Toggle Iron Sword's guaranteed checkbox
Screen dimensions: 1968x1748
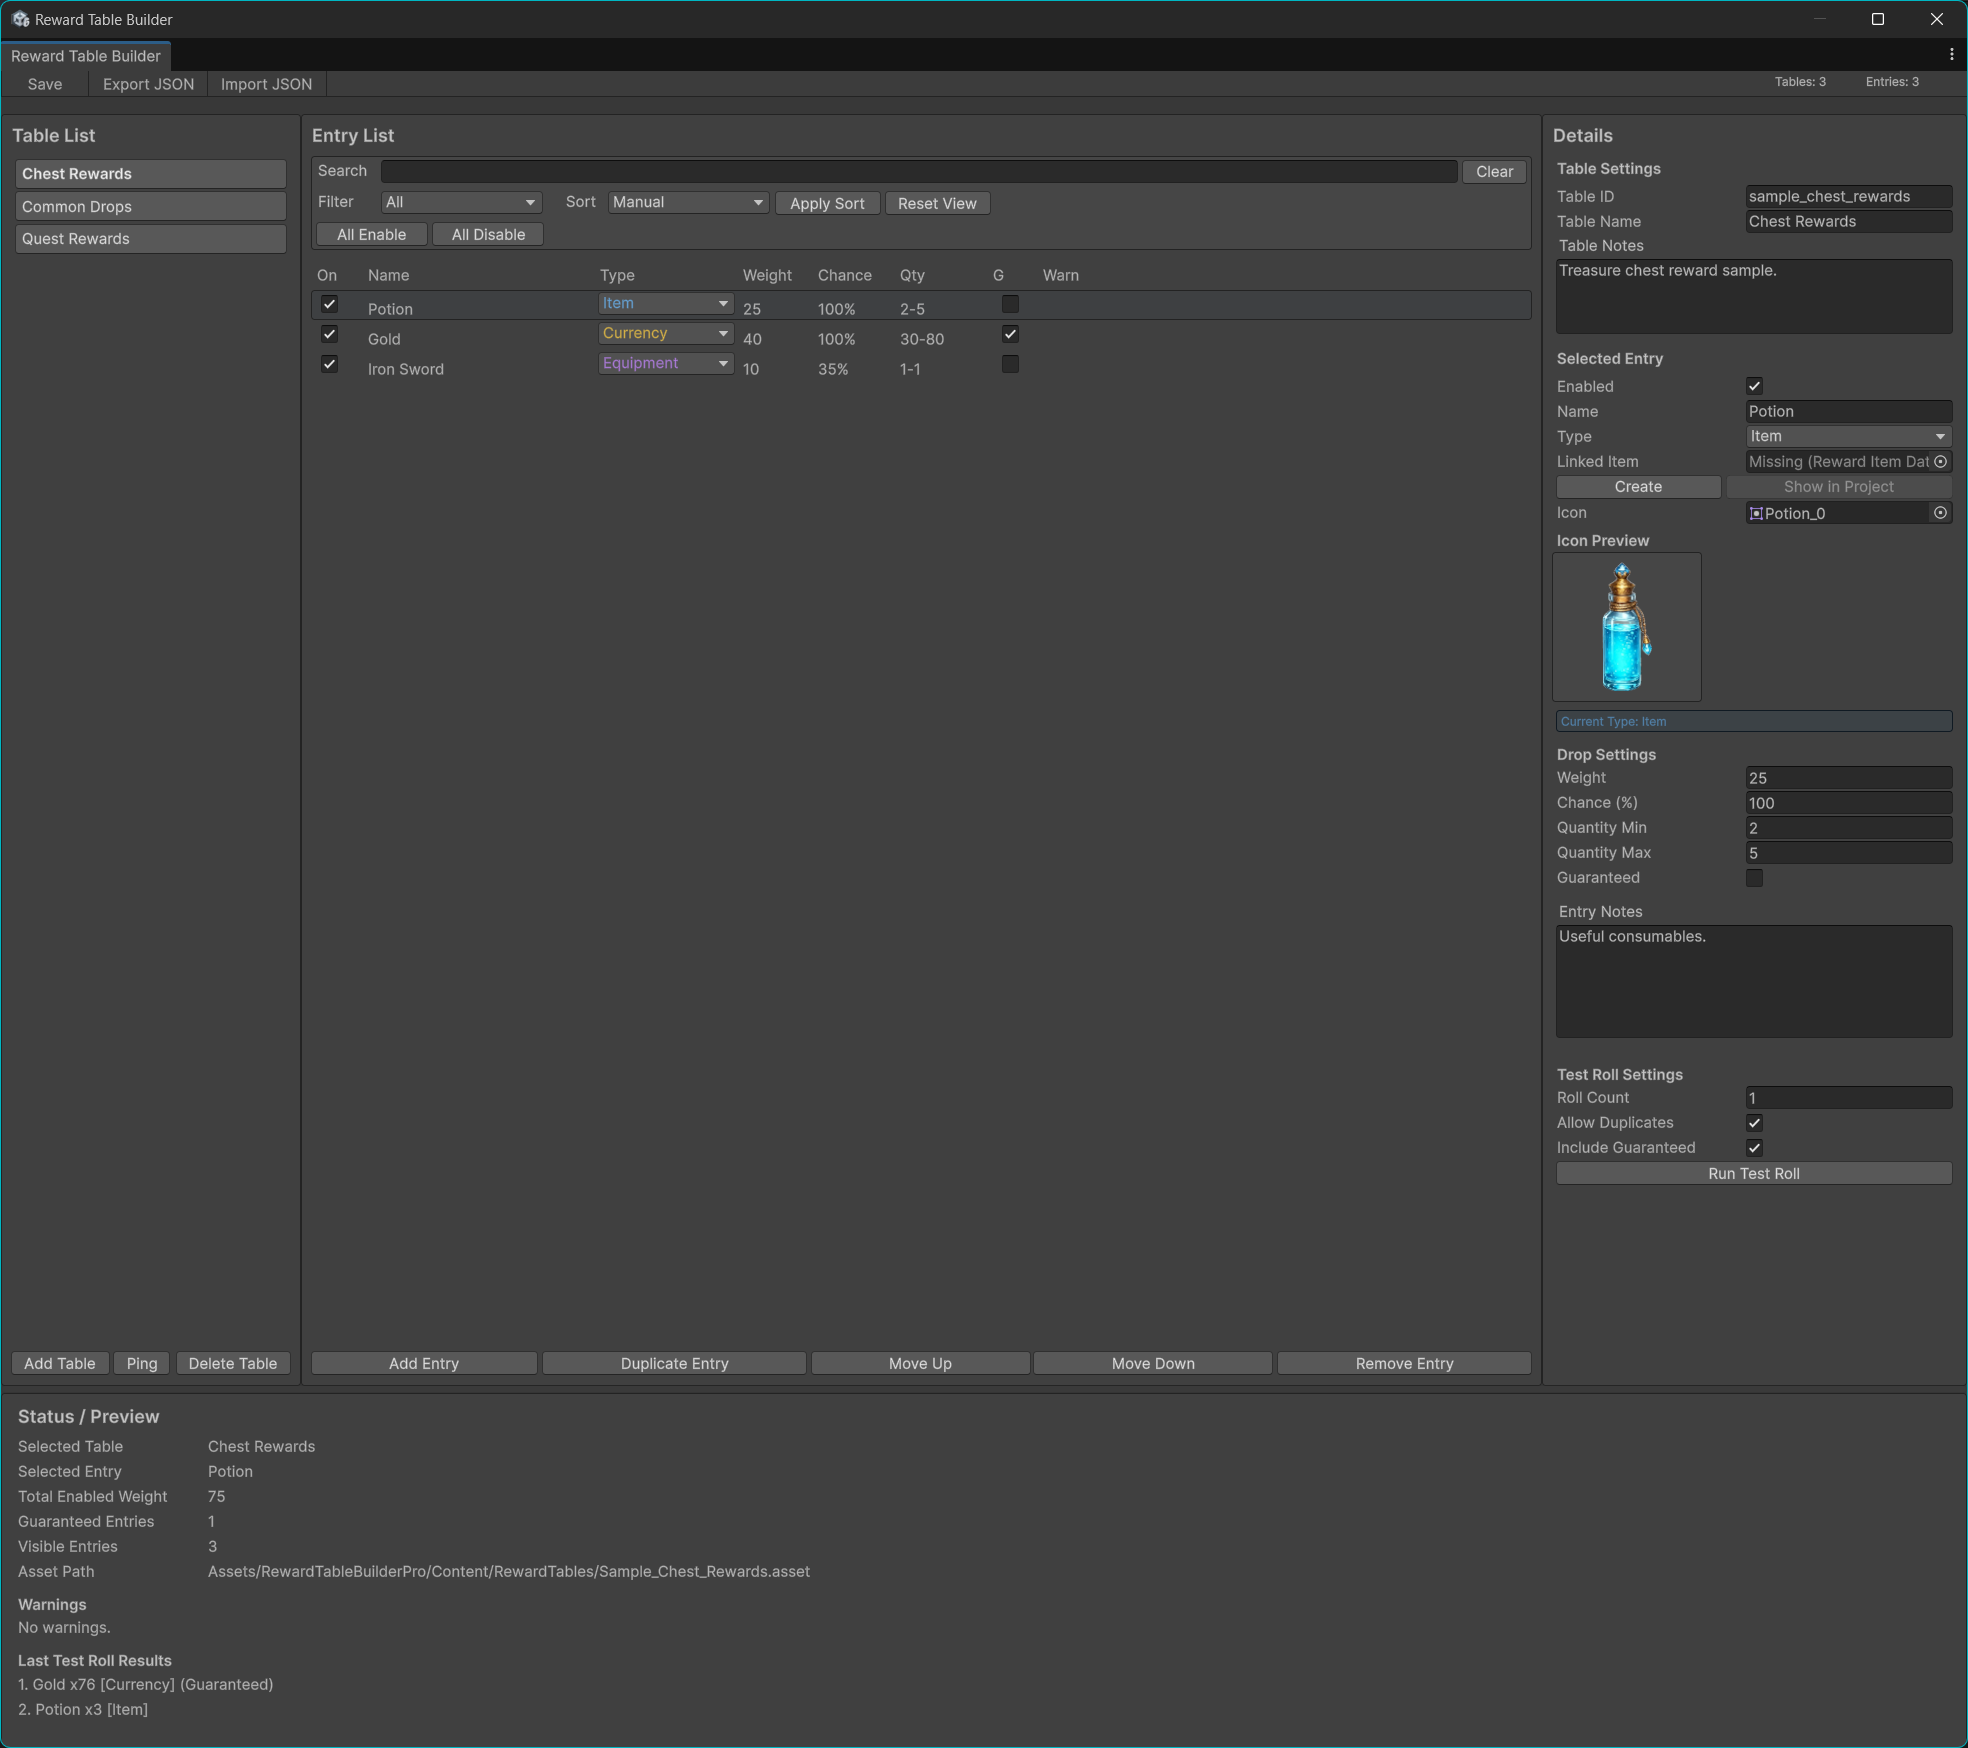[1010, 364]
